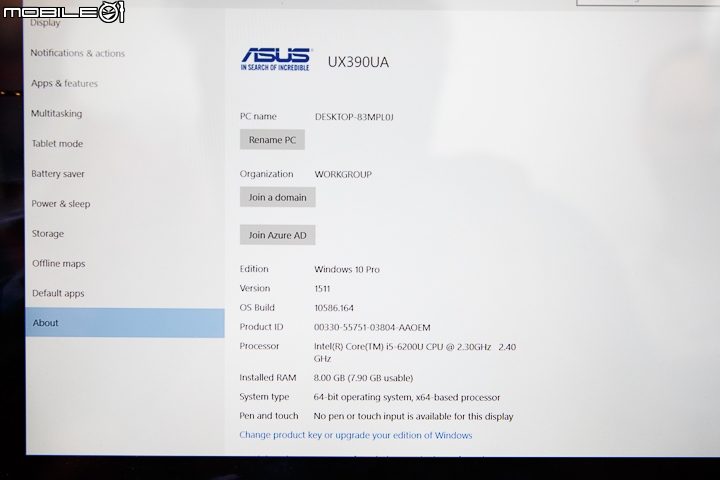Click the Join a domain button

(277, 197)
